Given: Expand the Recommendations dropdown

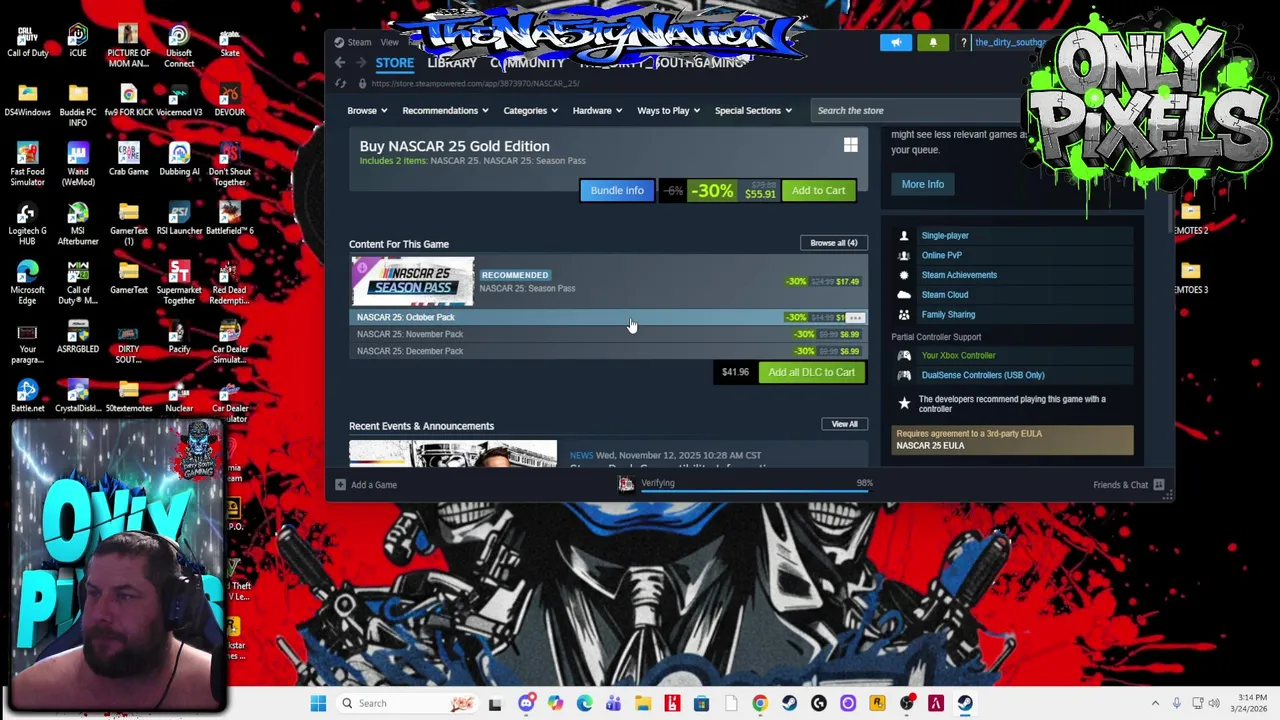Looking at the screenshot, I should [x=445, y=111].
